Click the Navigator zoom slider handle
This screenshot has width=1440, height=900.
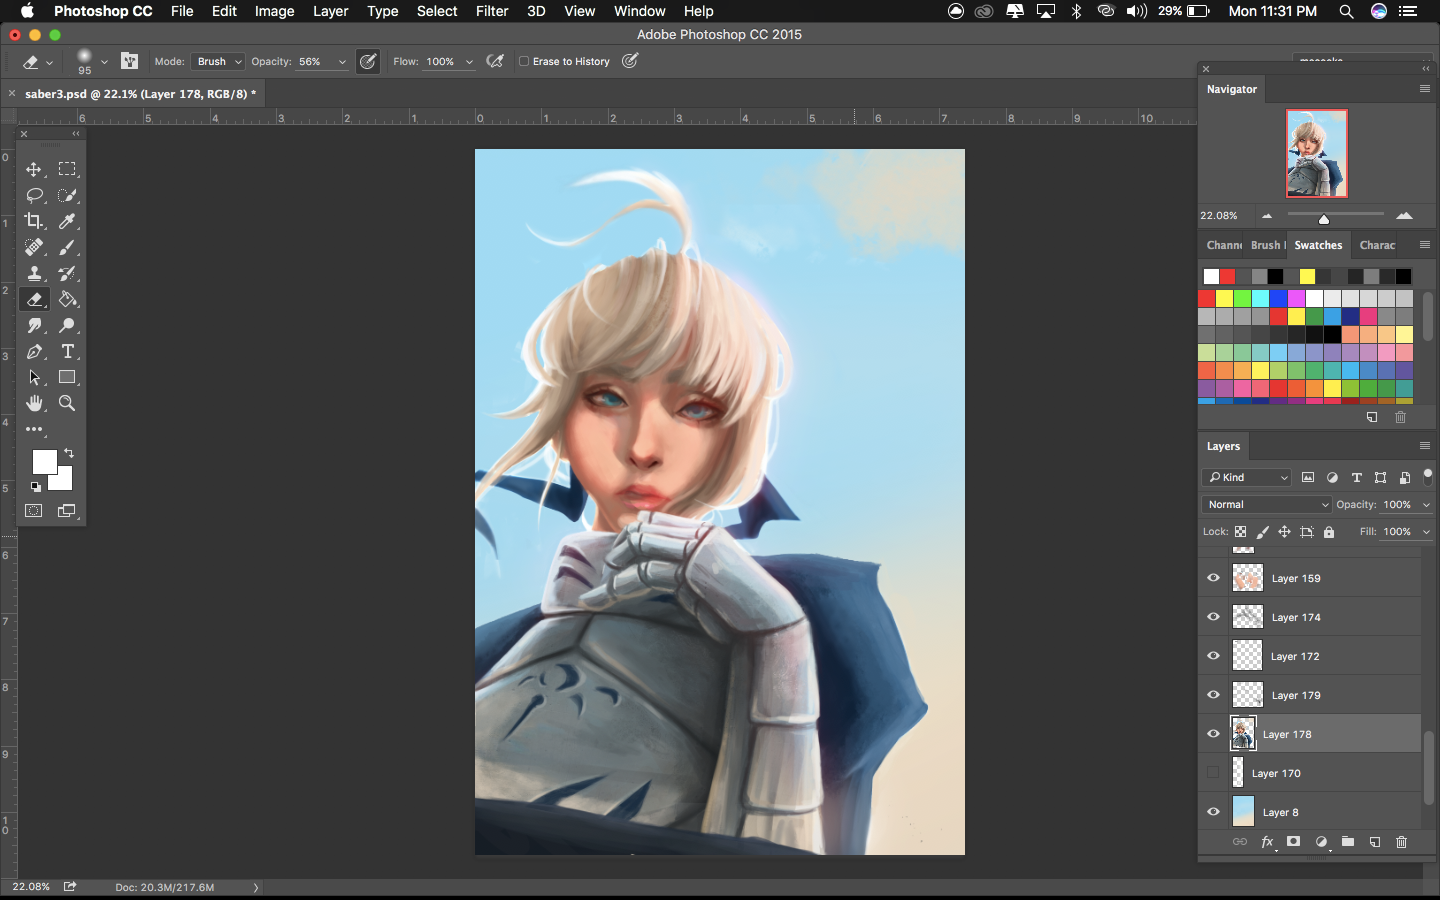(x=1324, y=219)
